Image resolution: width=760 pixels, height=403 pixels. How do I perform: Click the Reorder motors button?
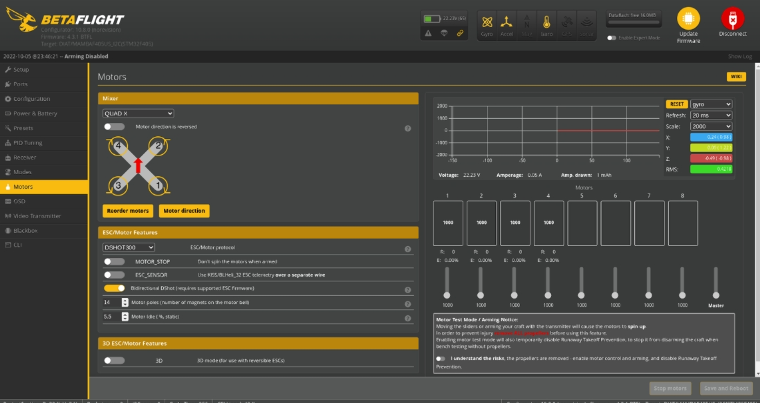click(127, 211)
